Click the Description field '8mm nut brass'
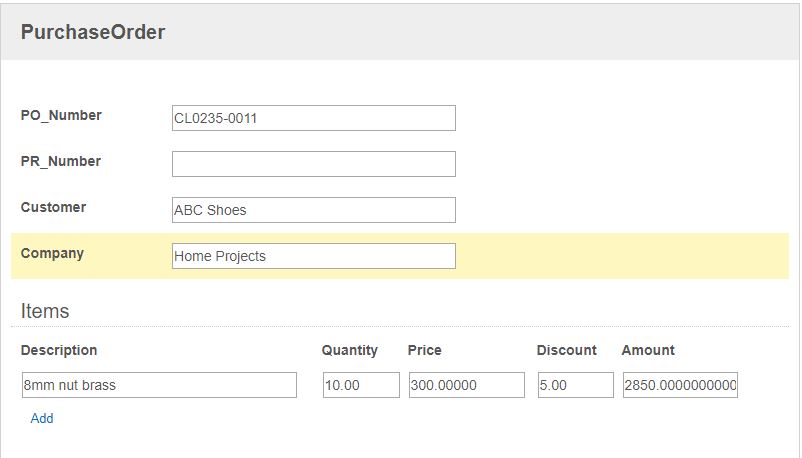 (x=159, y=385)
